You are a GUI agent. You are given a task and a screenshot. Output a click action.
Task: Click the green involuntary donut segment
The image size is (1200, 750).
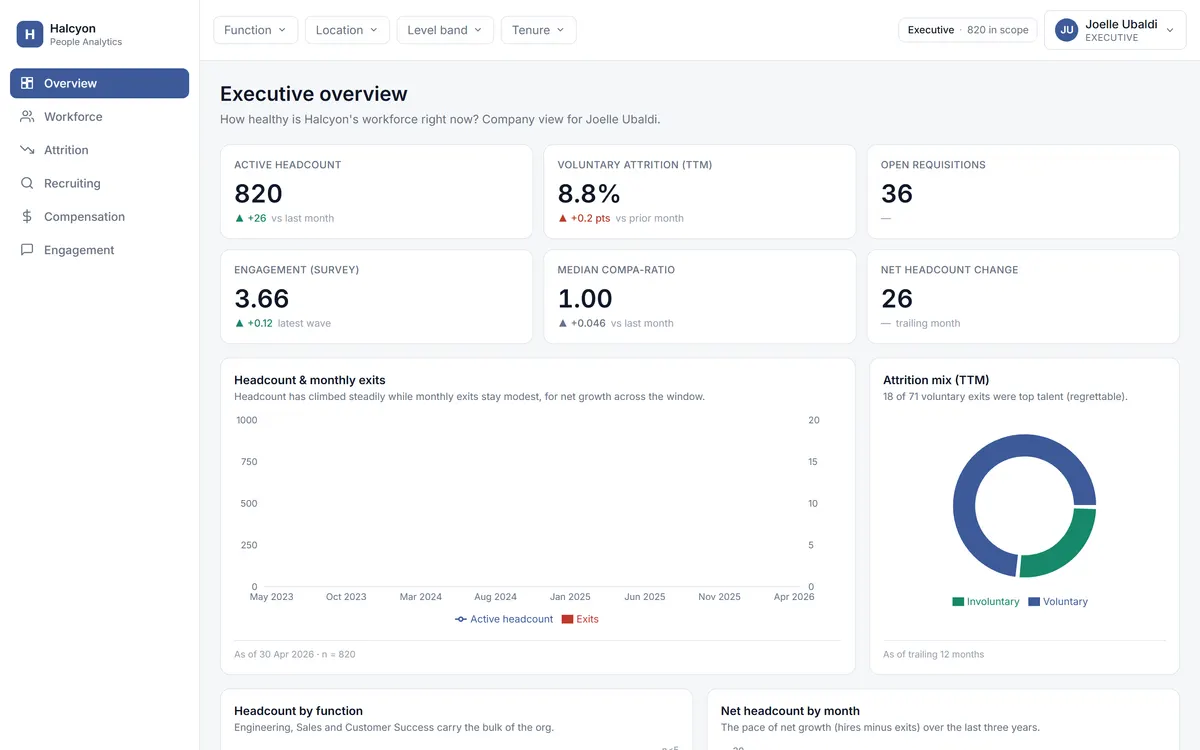[x=1064, y=548]
